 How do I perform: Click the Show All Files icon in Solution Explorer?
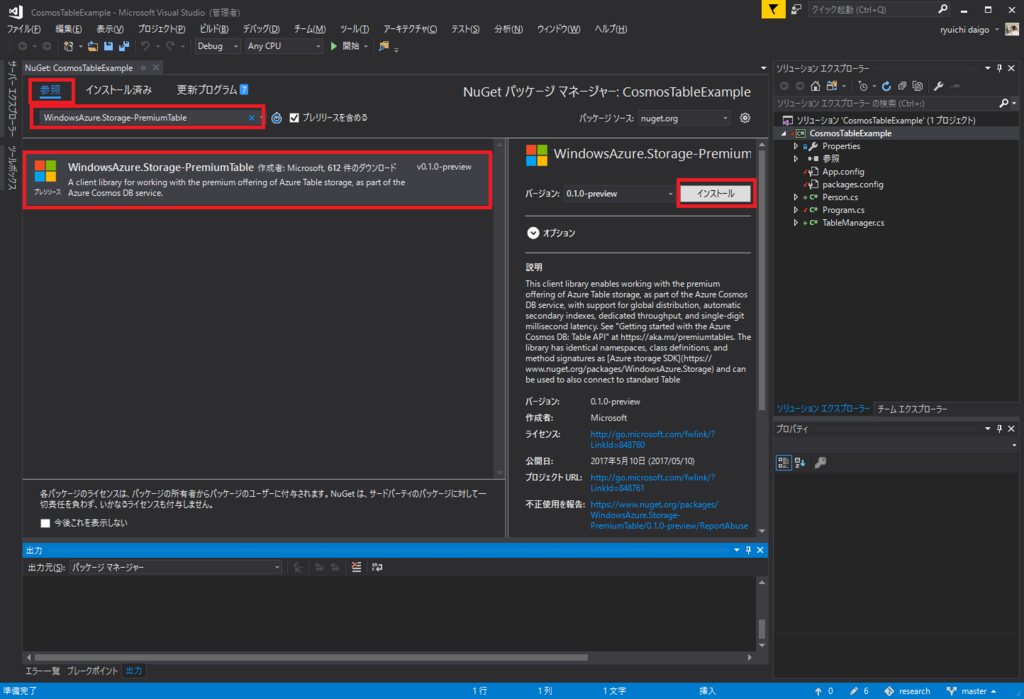(x=918, y=86)
